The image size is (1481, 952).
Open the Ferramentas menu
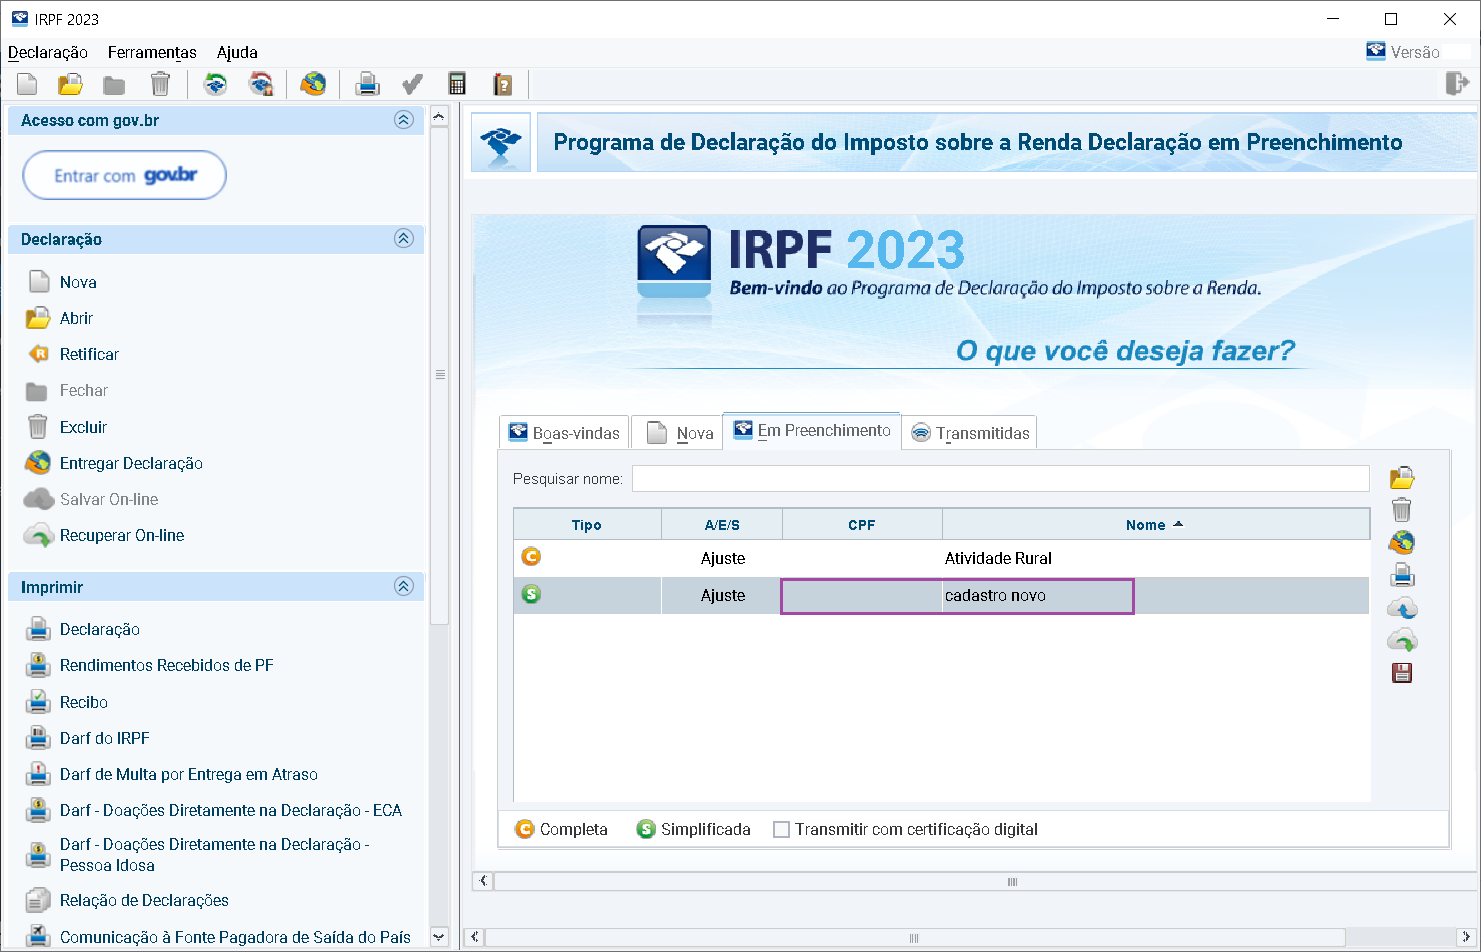point(152,52)
